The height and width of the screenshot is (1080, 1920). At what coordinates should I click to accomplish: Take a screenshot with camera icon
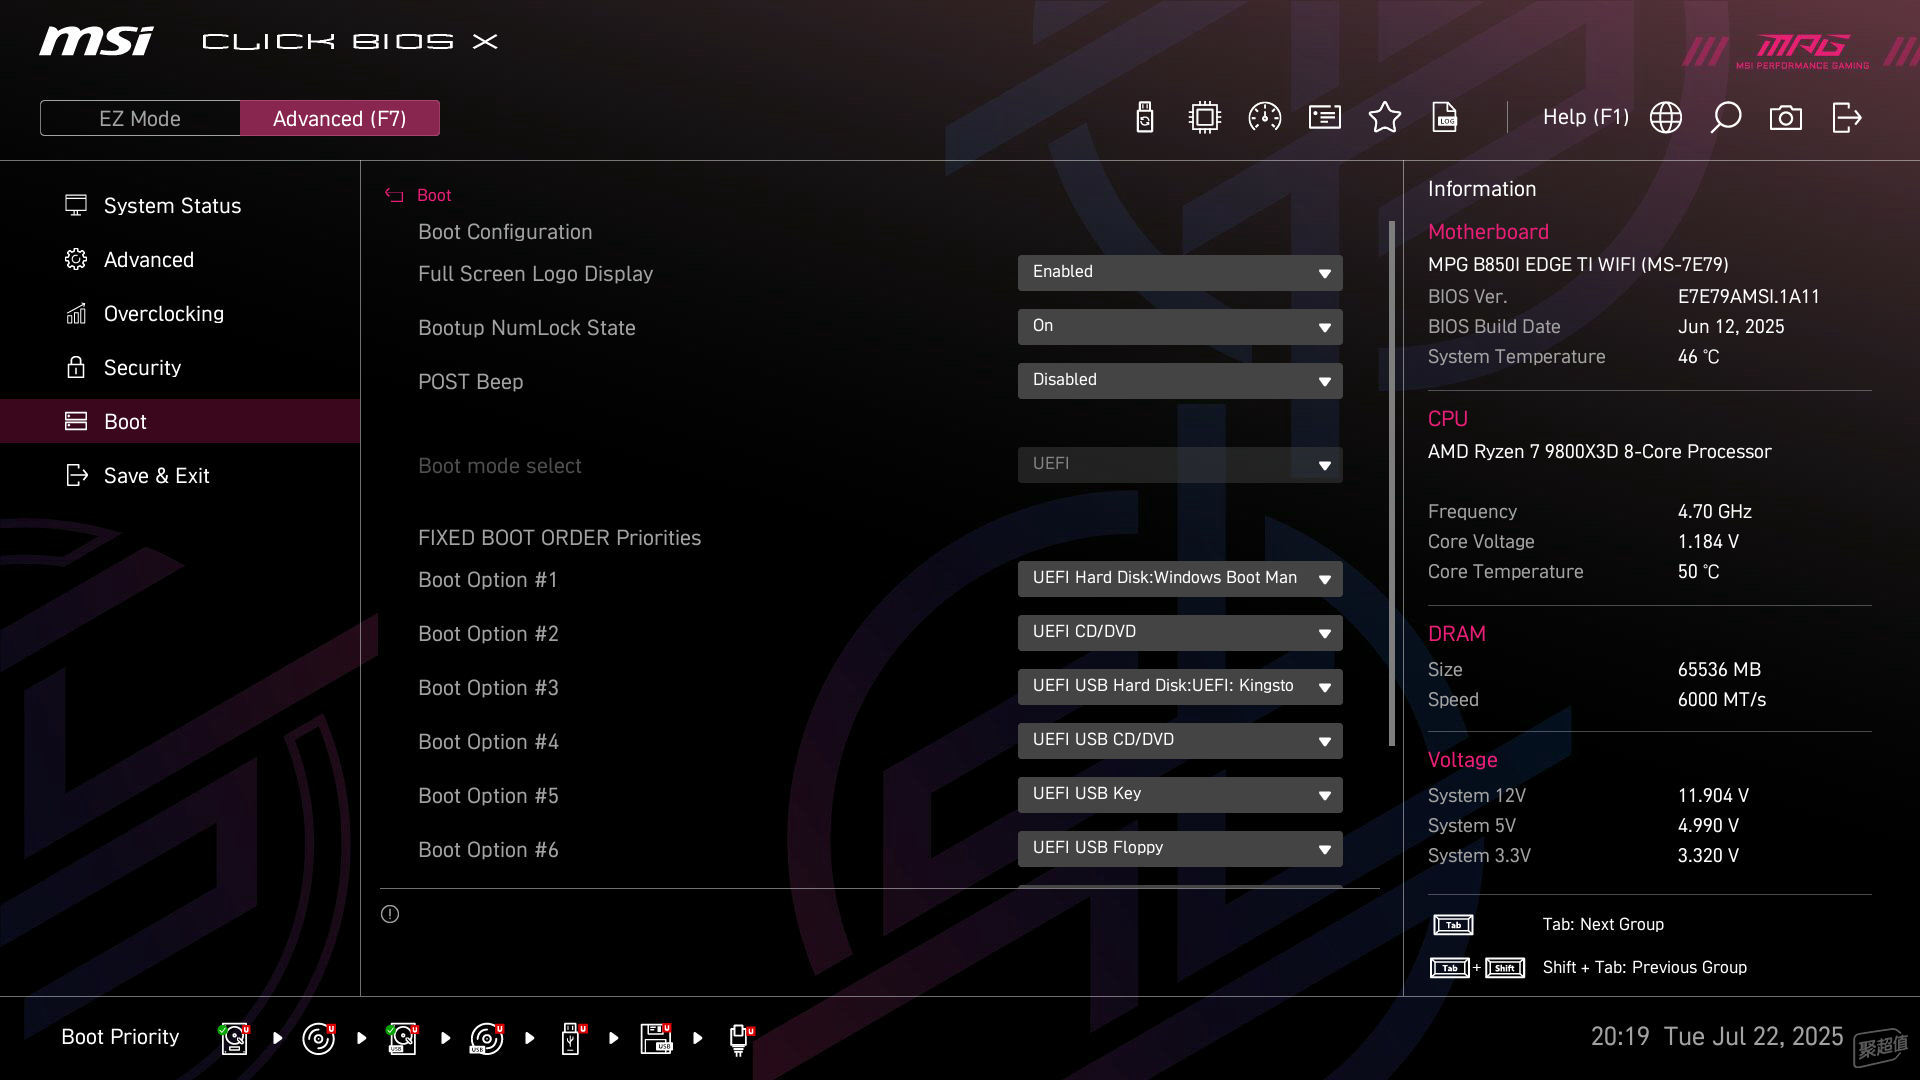coord(1786,118)
